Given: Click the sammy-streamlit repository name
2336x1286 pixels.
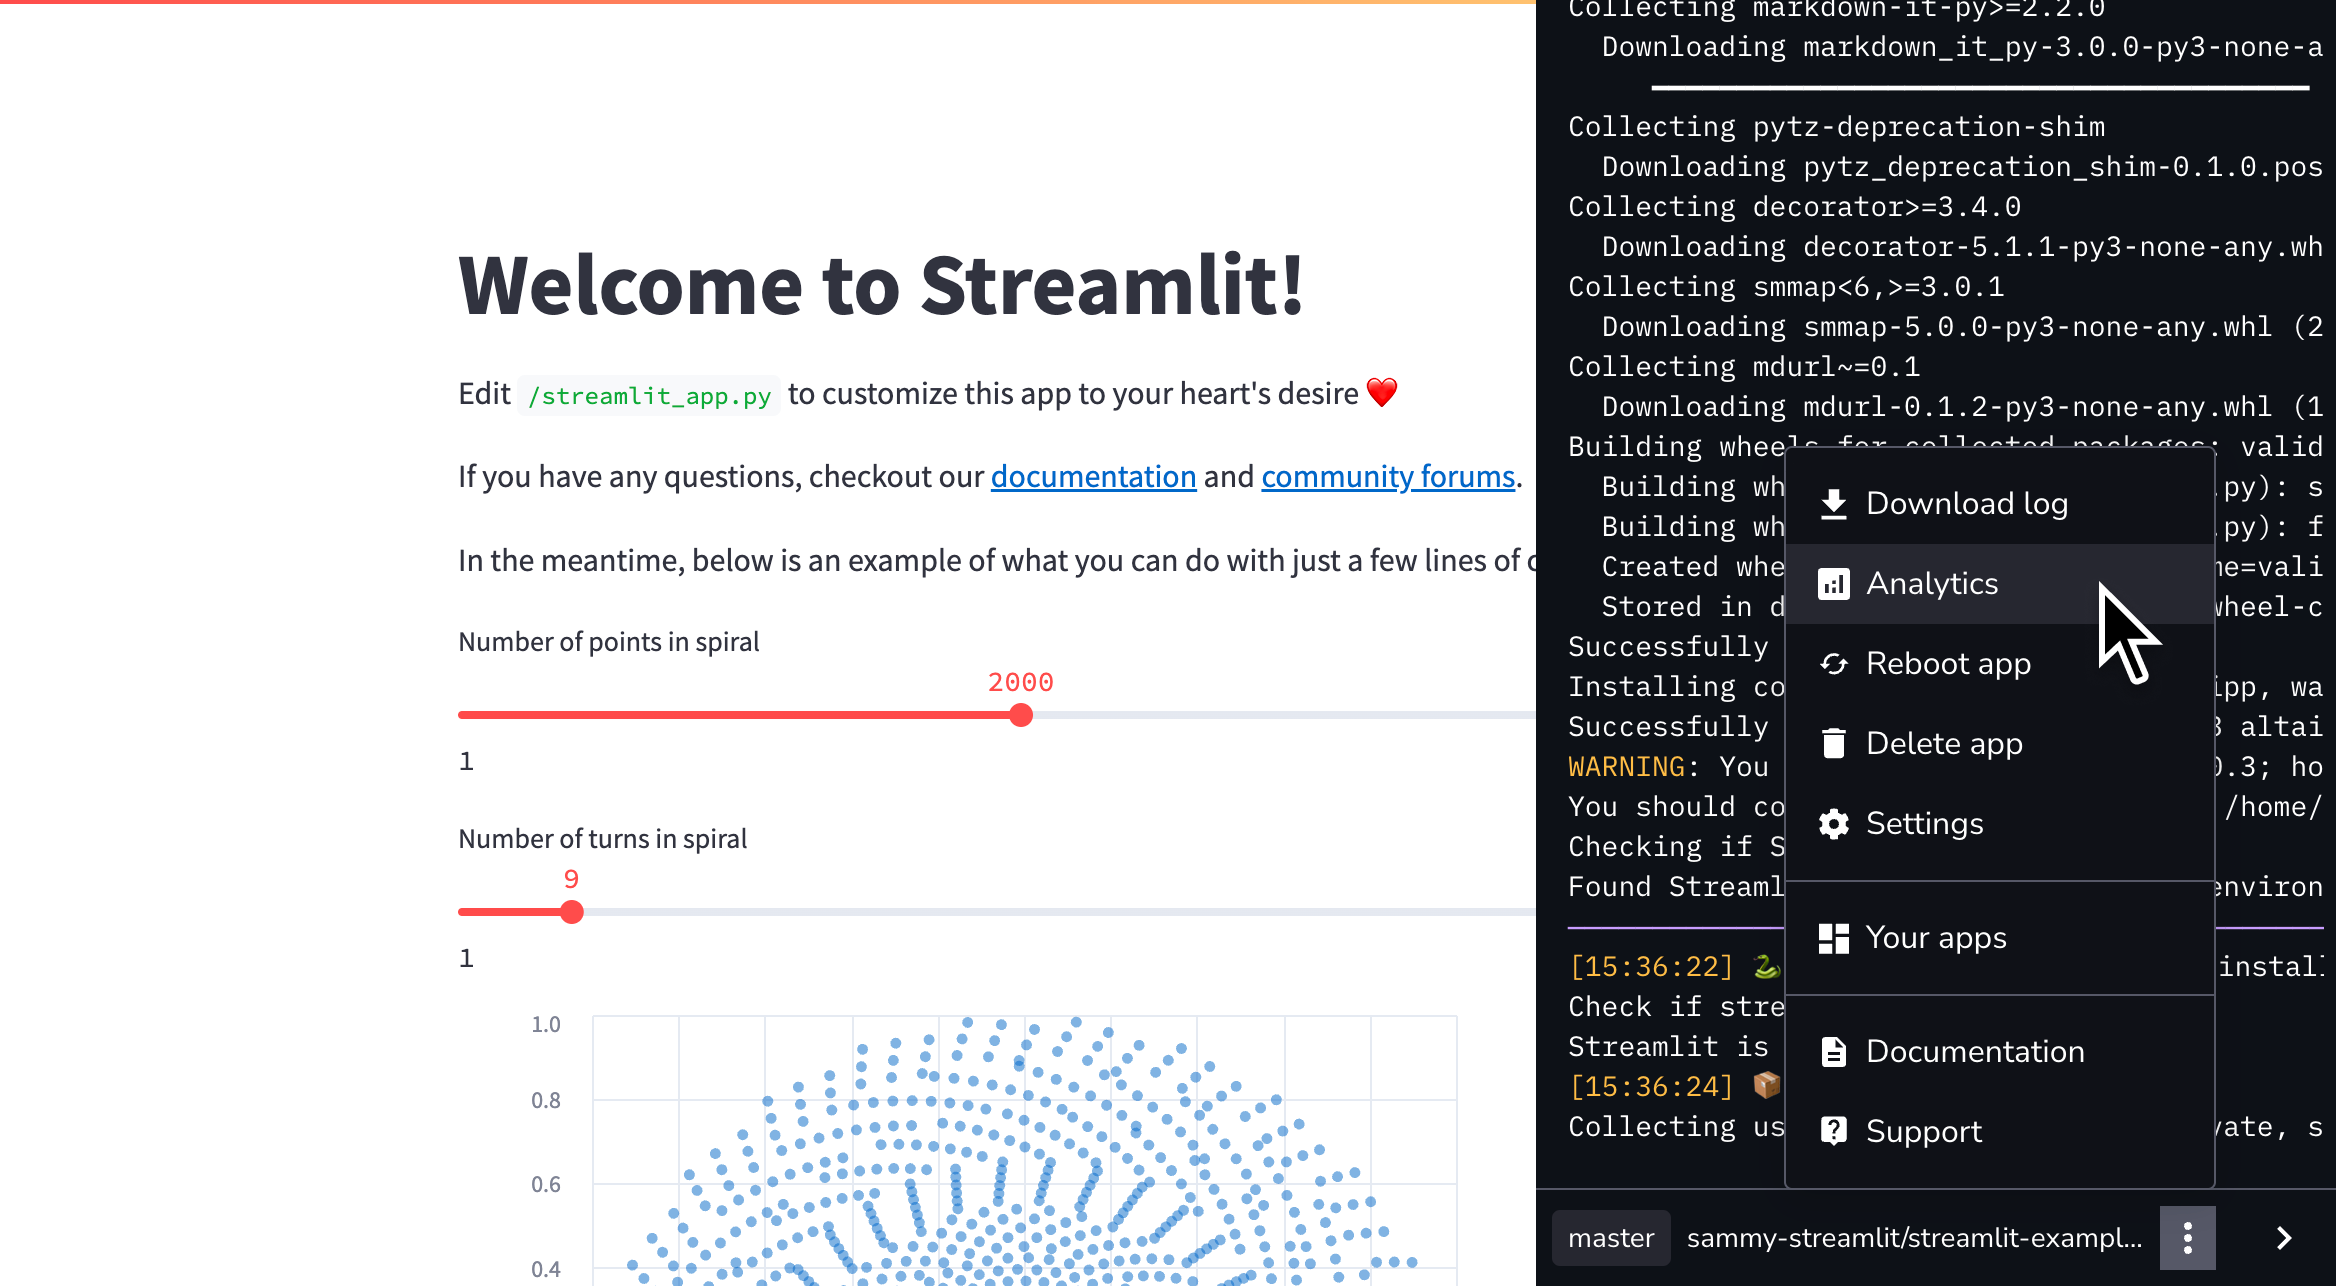Looking at the screenshot, I should 1914,1238.
